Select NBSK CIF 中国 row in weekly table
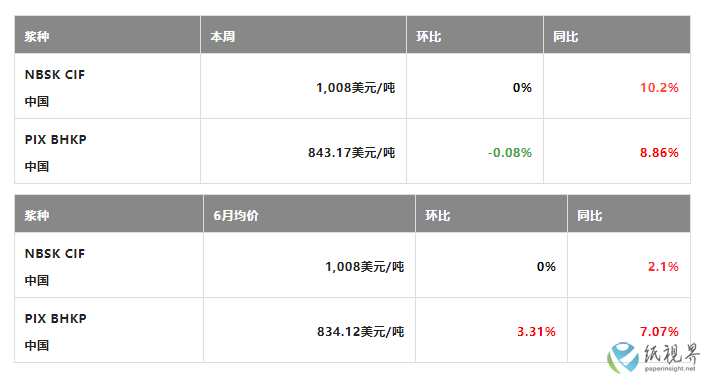This screenshot has height=376, width=707. pos(352,86)
